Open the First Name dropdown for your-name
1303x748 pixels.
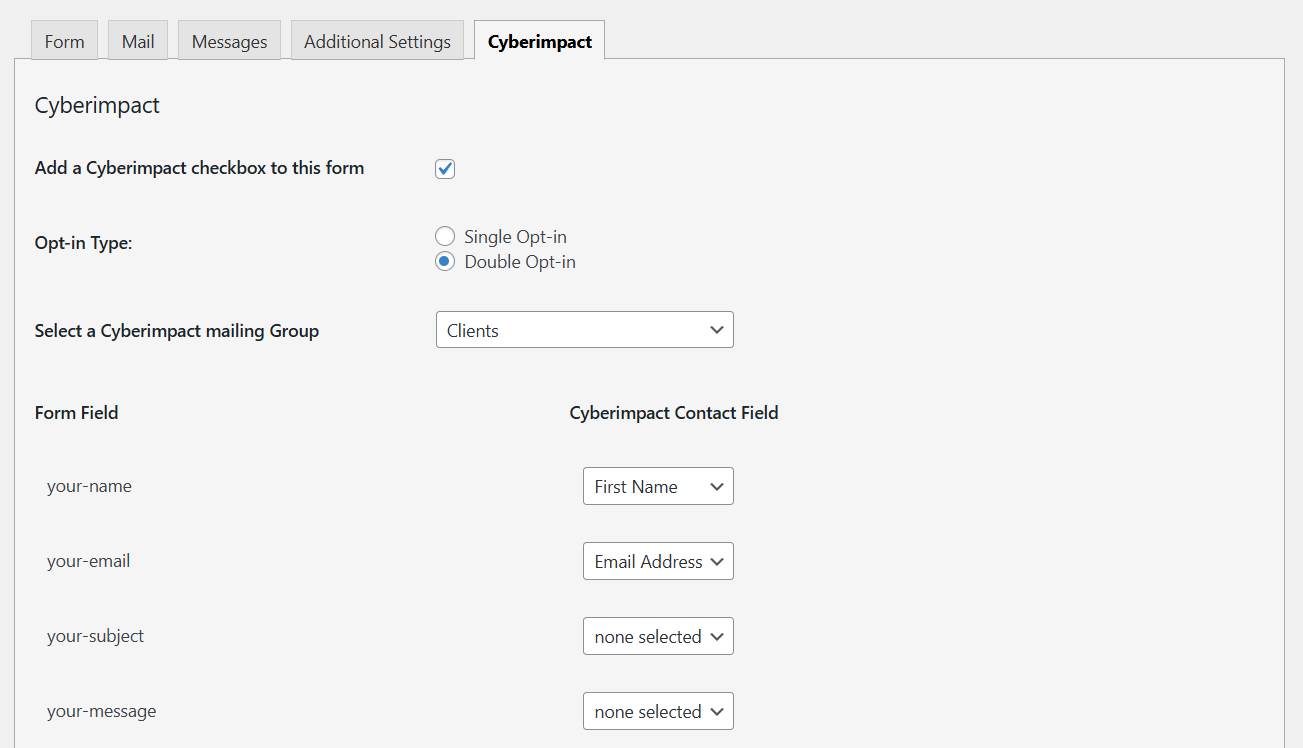(658, 486)
